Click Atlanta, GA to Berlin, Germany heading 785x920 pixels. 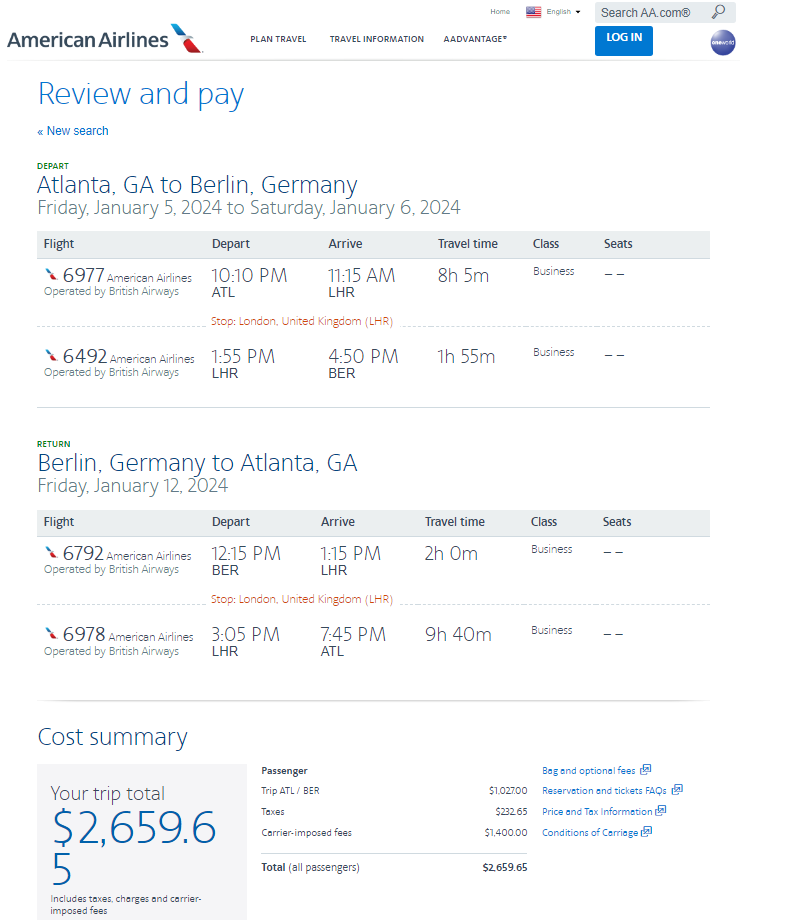[x=197, y=185]
